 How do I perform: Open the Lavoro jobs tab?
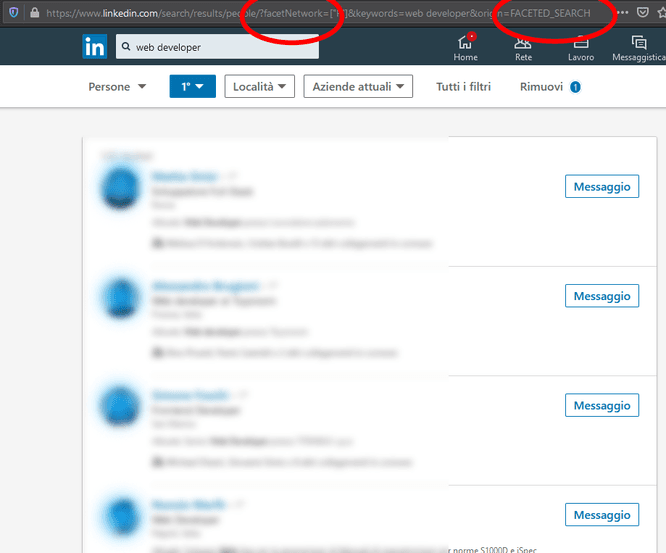coord(581,49)
